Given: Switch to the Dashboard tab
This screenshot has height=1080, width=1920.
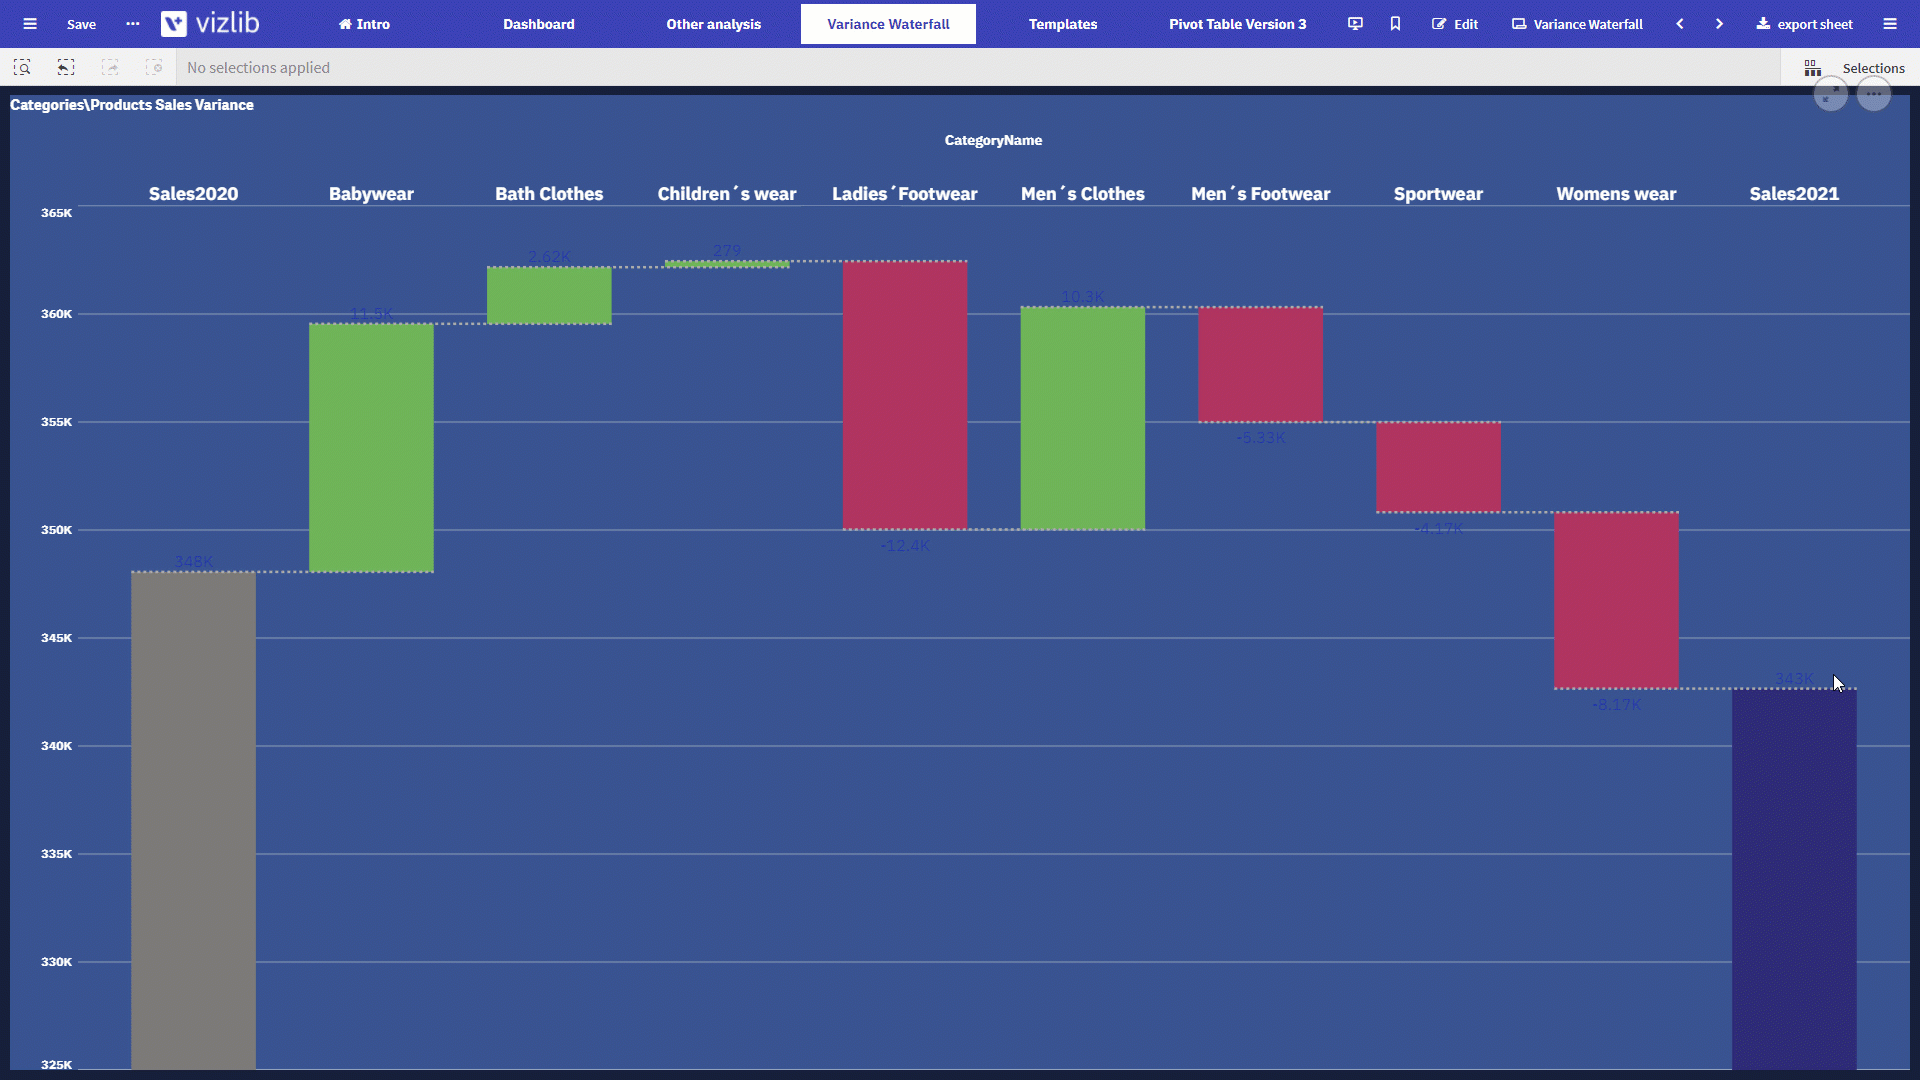Looking at the screenshot, I should coord(538,24).
